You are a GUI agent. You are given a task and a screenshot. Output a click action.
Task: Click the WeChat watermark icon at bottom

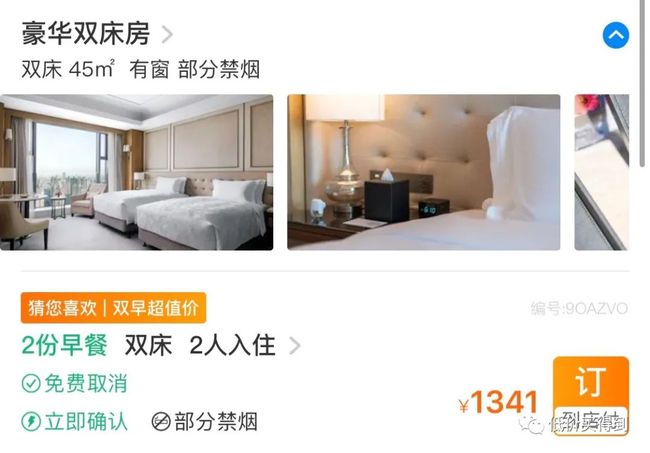point(530,425)
